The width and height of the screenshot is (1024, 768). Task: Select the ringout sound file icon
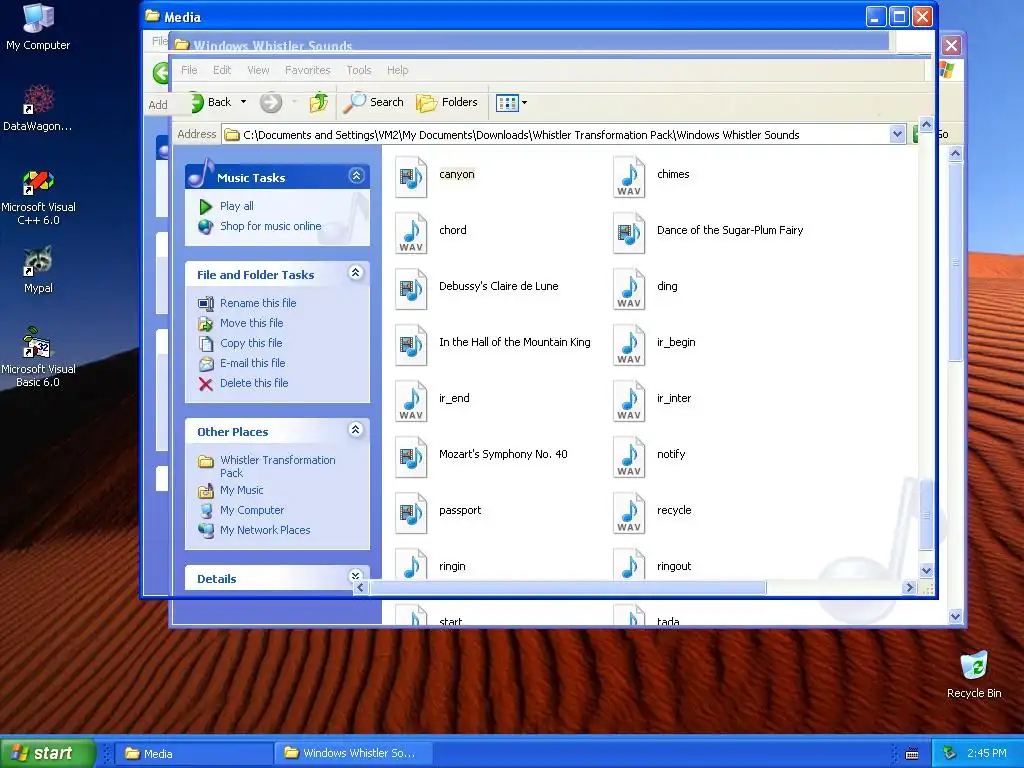click(x=629, y=564)
